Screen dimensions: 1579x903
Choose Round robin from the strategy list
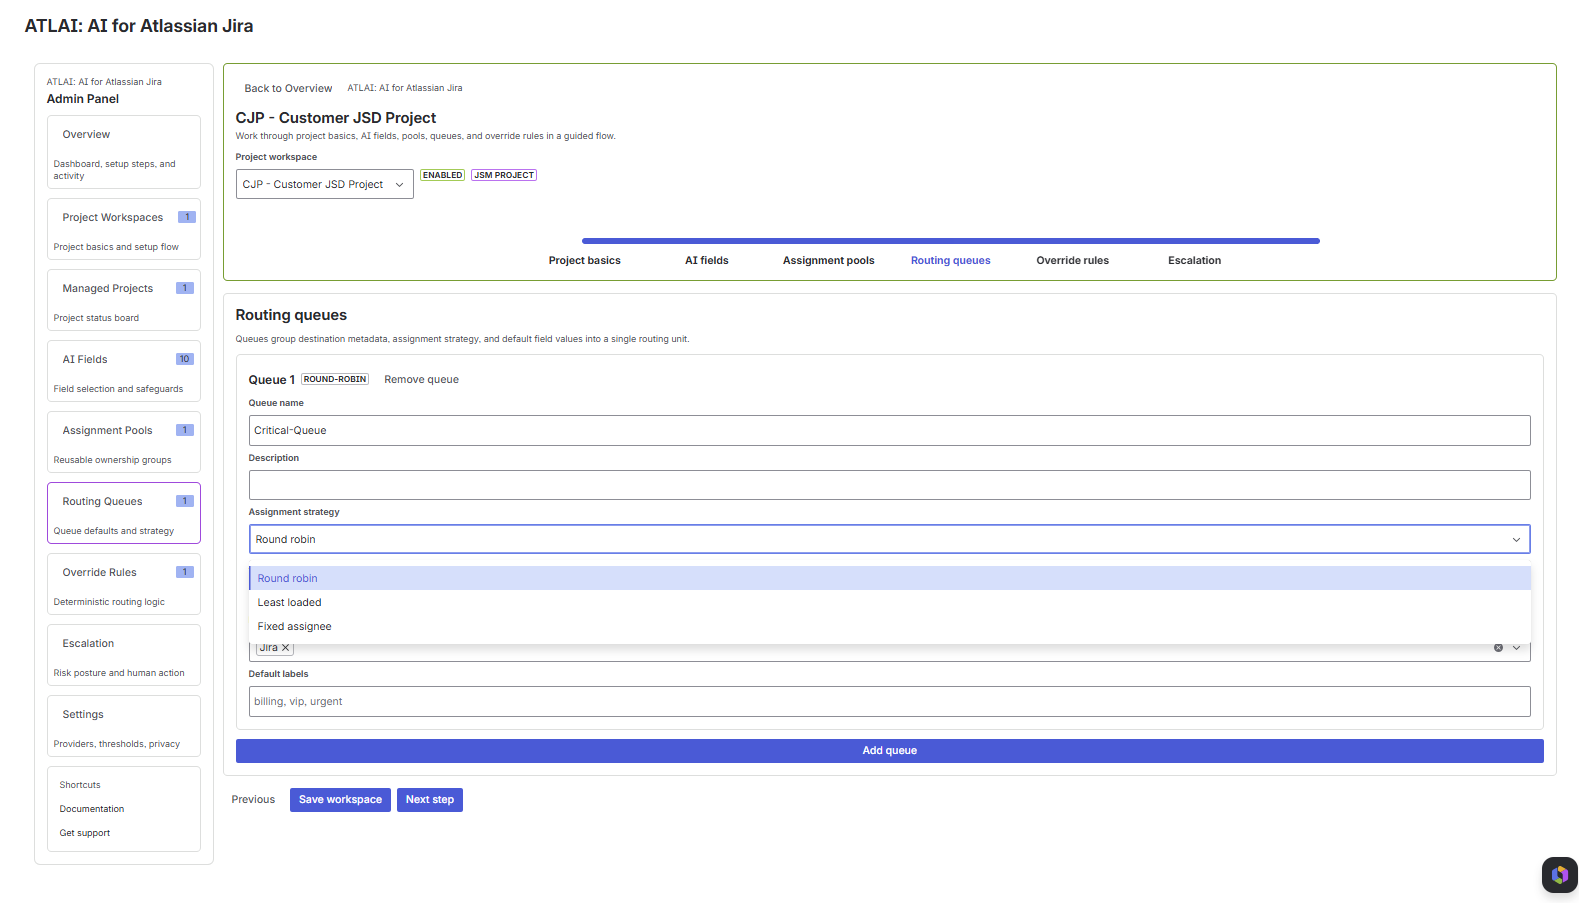click(889, 578)
